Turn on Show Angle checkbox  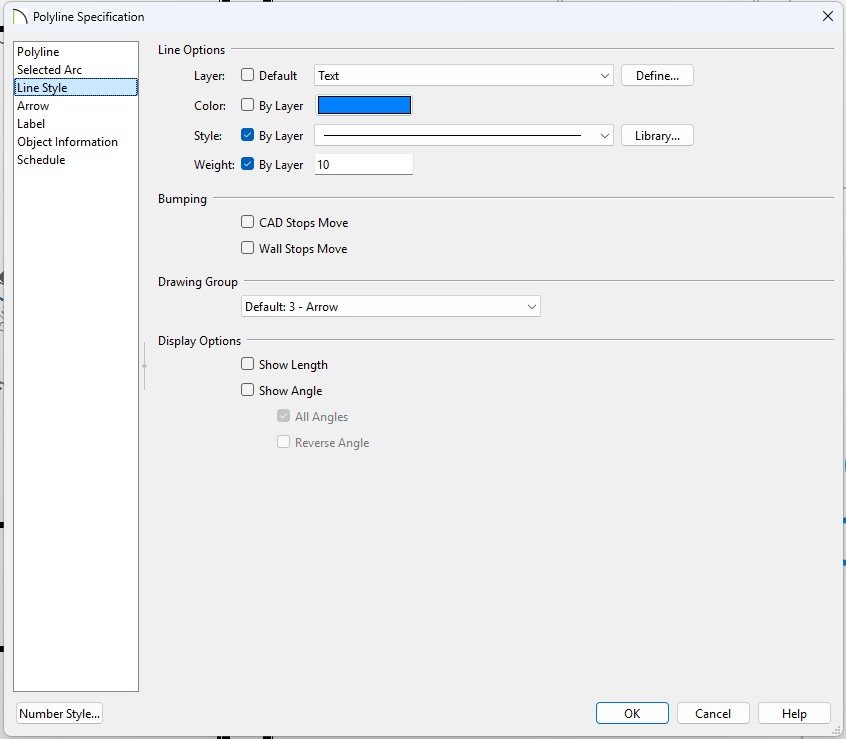tap(248, 391)
